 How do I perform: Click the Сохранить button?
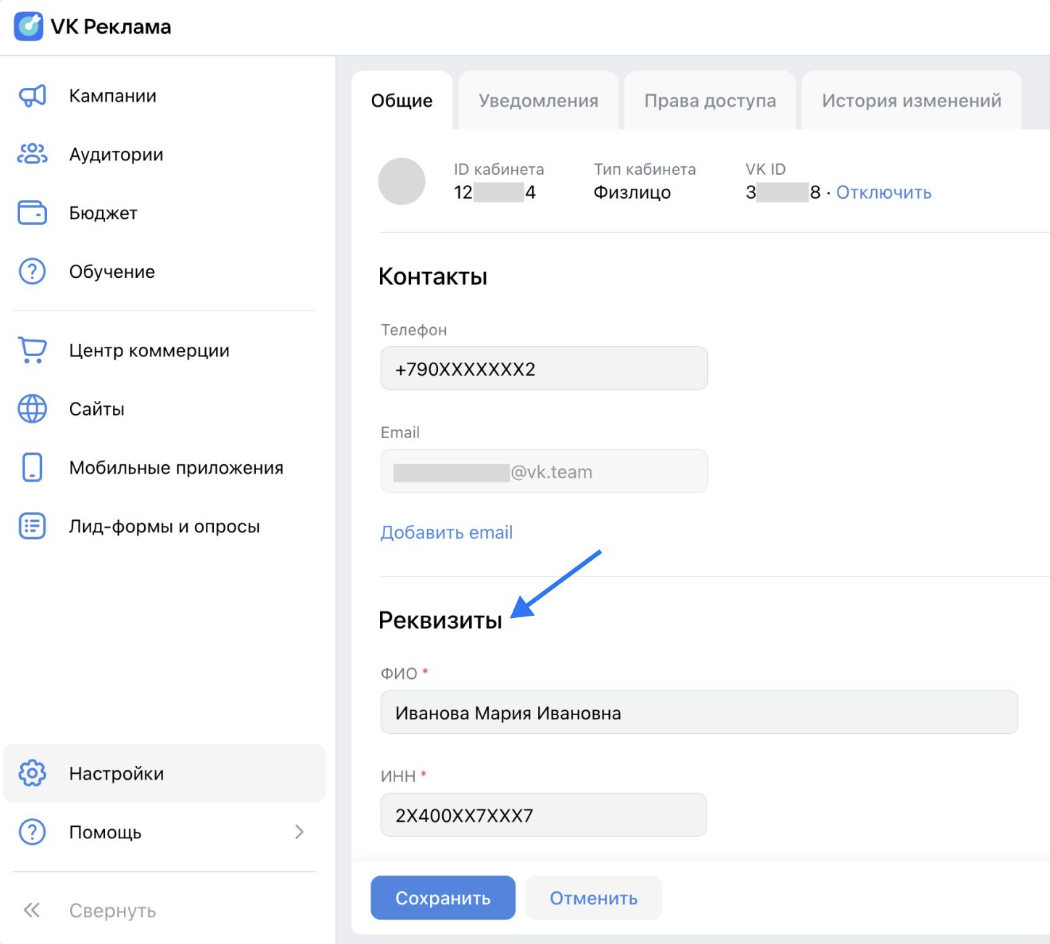[x=443, y=897]
